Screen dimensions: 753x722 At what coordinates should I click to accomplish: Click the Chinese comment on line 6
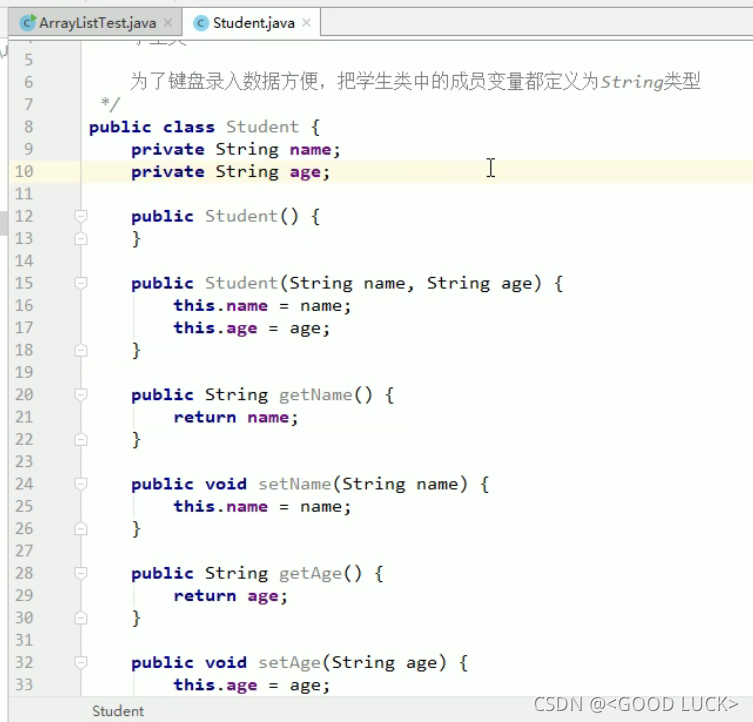tap(415, 82)
